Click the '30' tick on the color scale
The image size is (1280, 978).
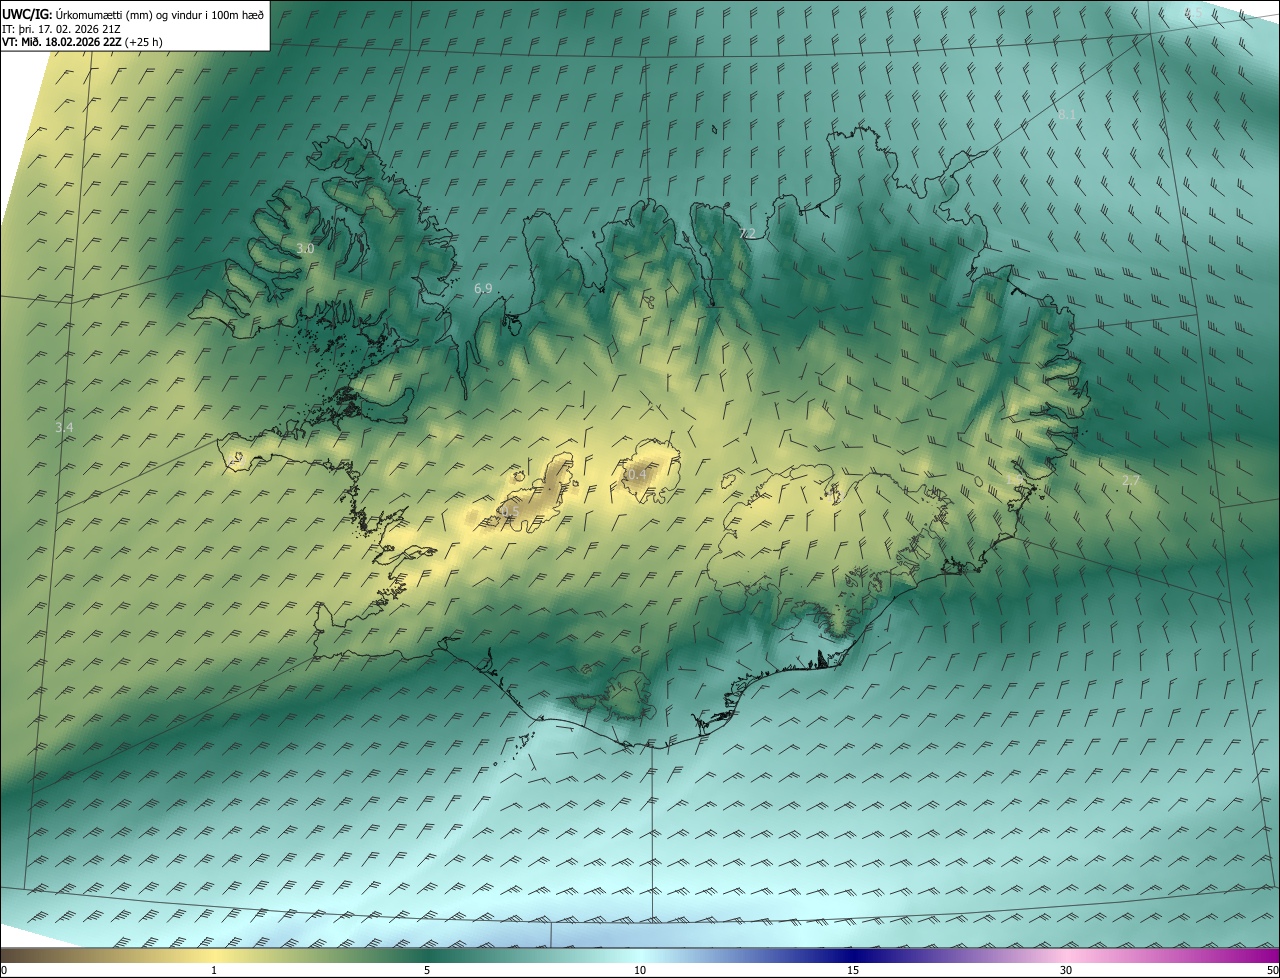point(1066,970)
